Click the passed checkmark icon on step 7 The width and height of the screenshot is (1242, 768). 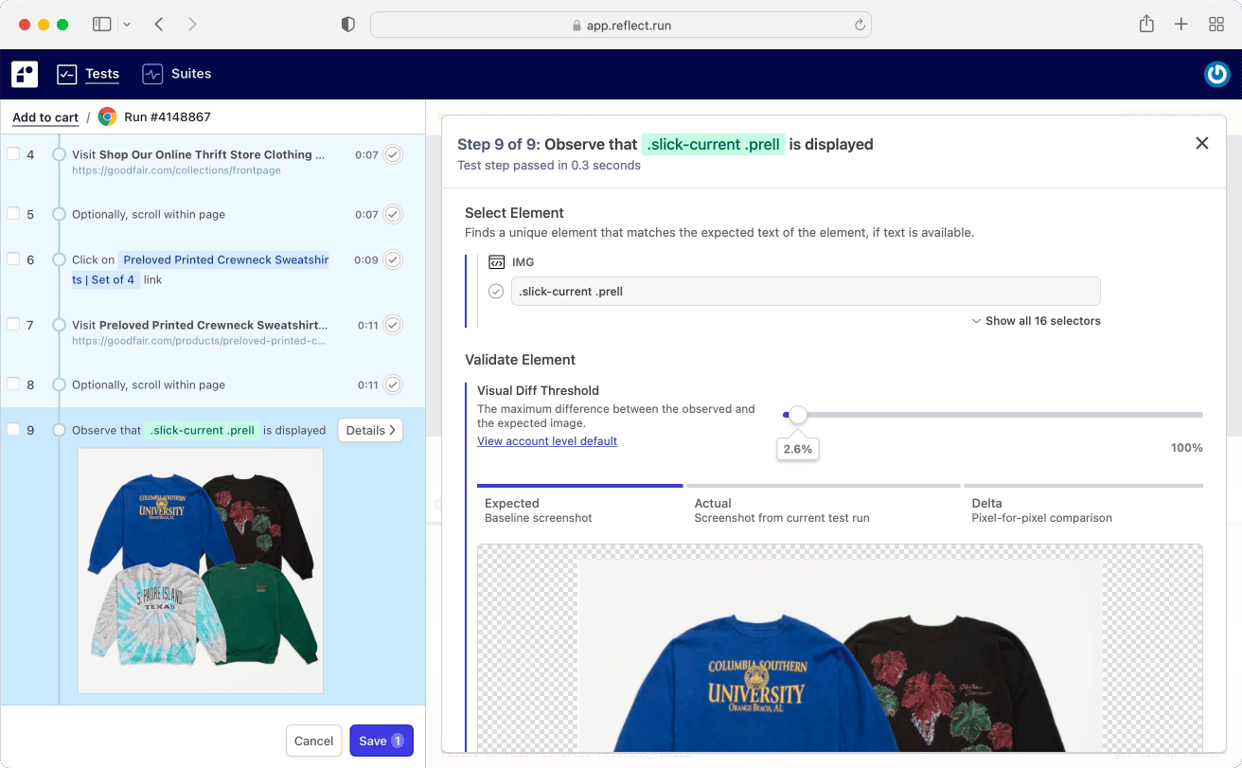click(393, 325)
